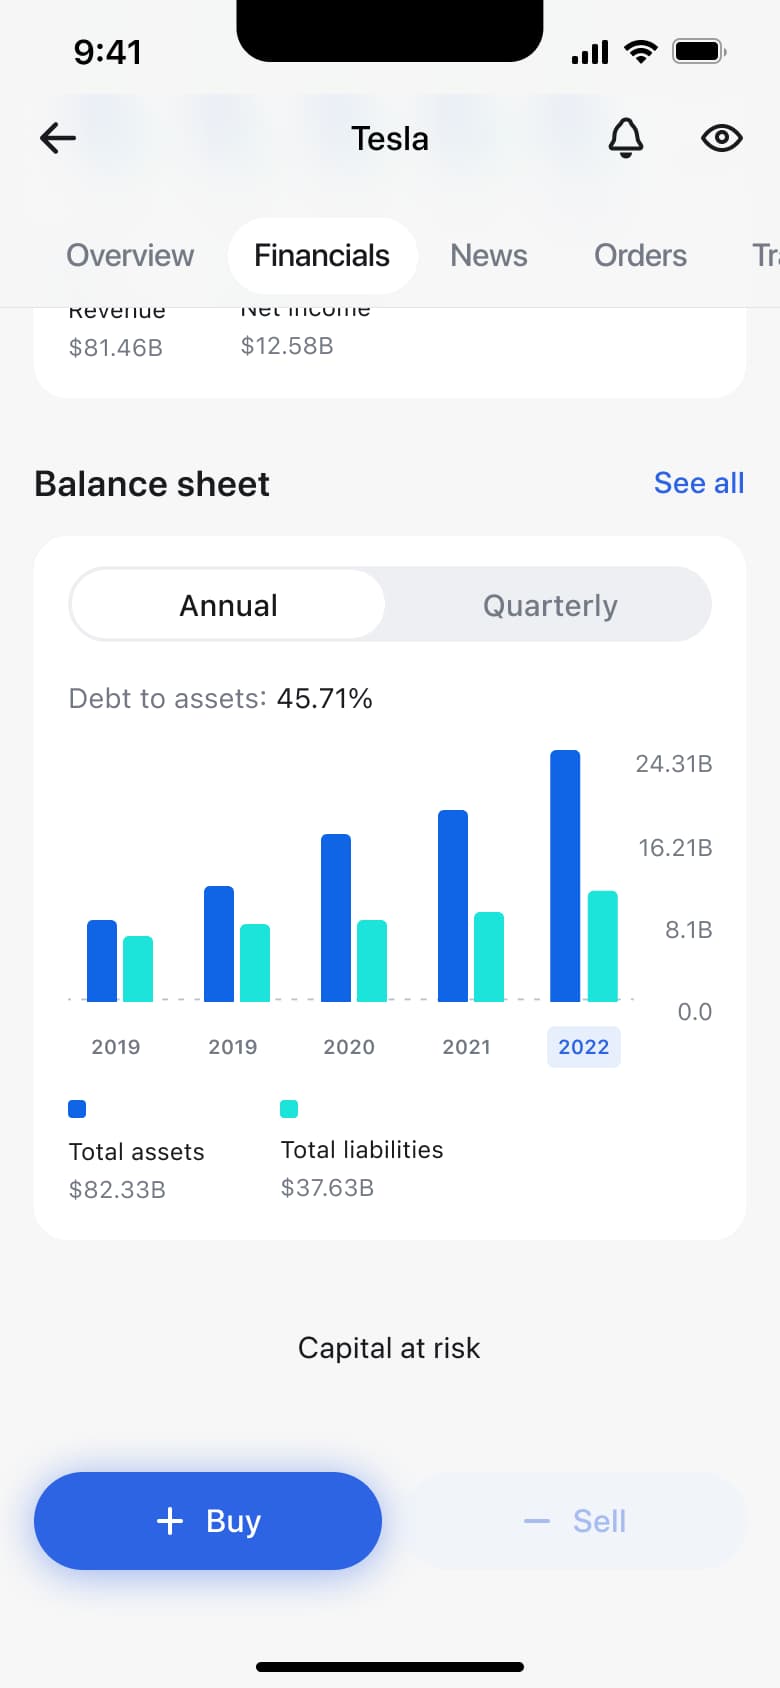Click the $81.46B revenue value
Screen dimensions: 780x1688
(115, 348)
